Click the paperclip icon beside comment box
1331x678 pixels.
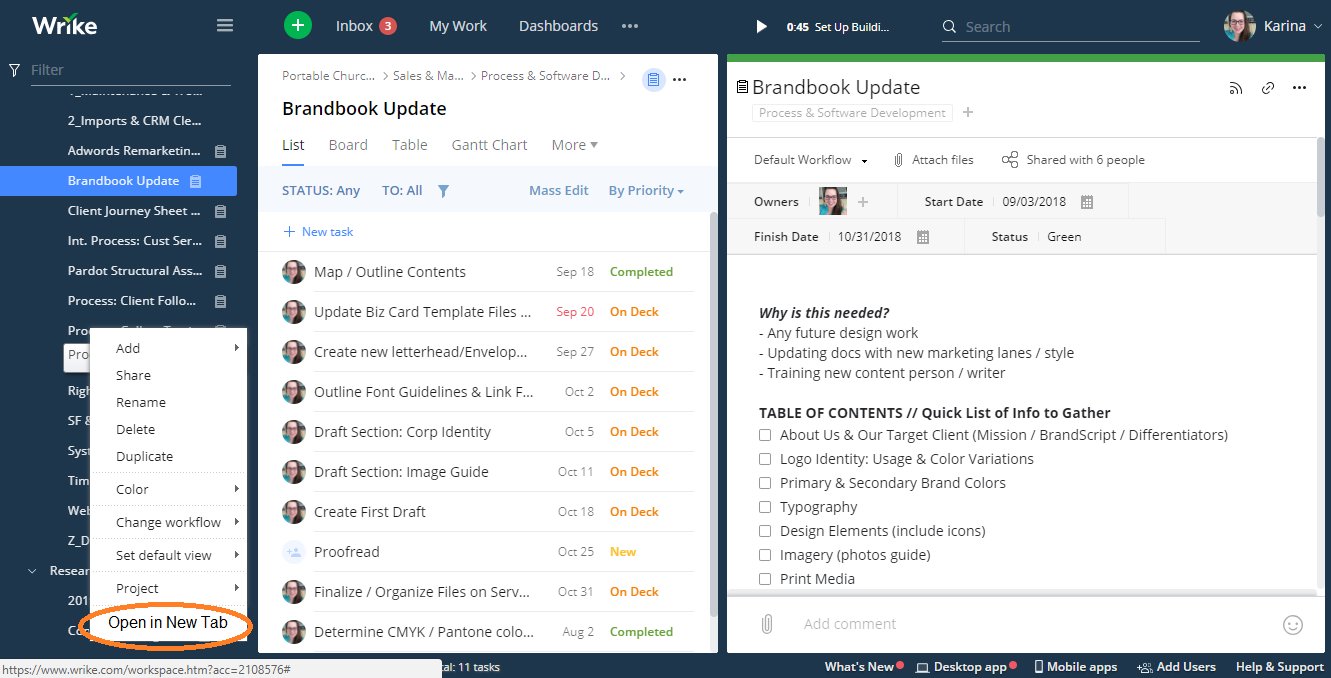tap(767, 624)
